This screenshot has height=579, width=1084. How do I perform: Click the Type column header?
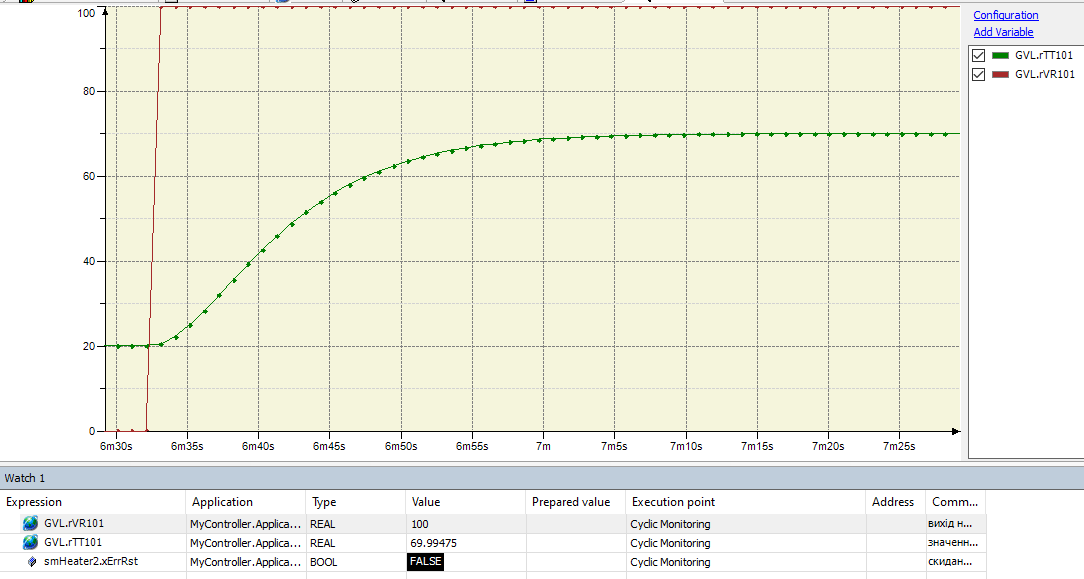point(324,502)
